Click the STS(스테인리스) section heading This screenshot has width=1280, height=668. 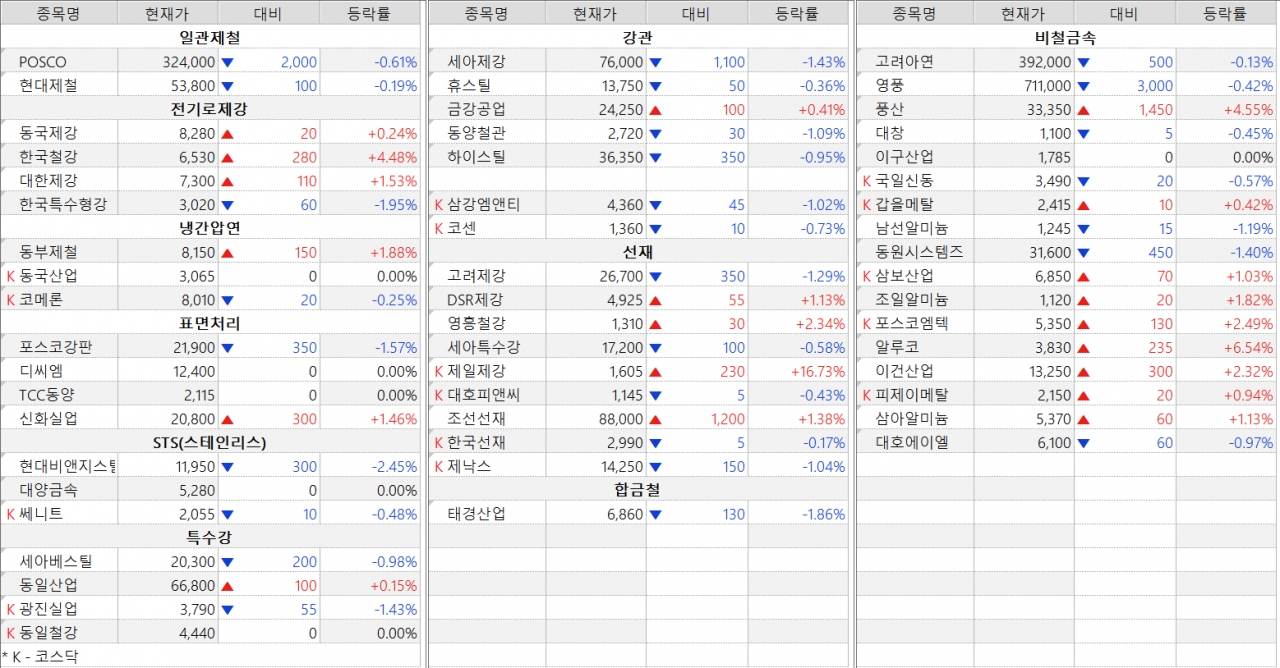[x=210, y=442]
